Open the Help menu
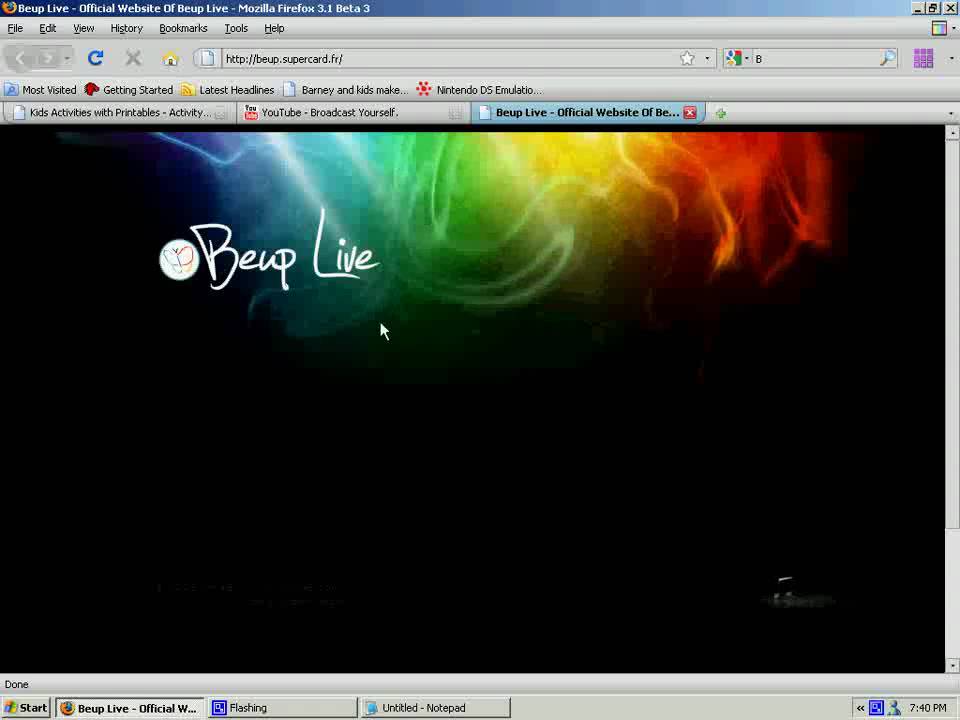Image resolution: width=960 pixels, height=720 pixels. pyautogui.click(x=274, y=28)
